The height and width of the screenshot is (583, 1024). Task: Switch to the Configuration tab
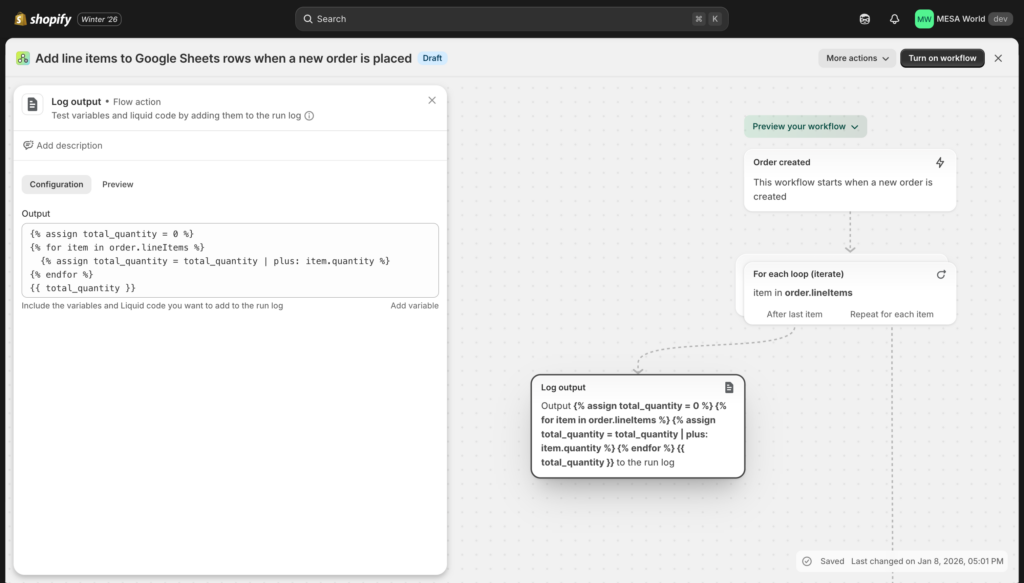pyautogui.click(x=56, y=184)
